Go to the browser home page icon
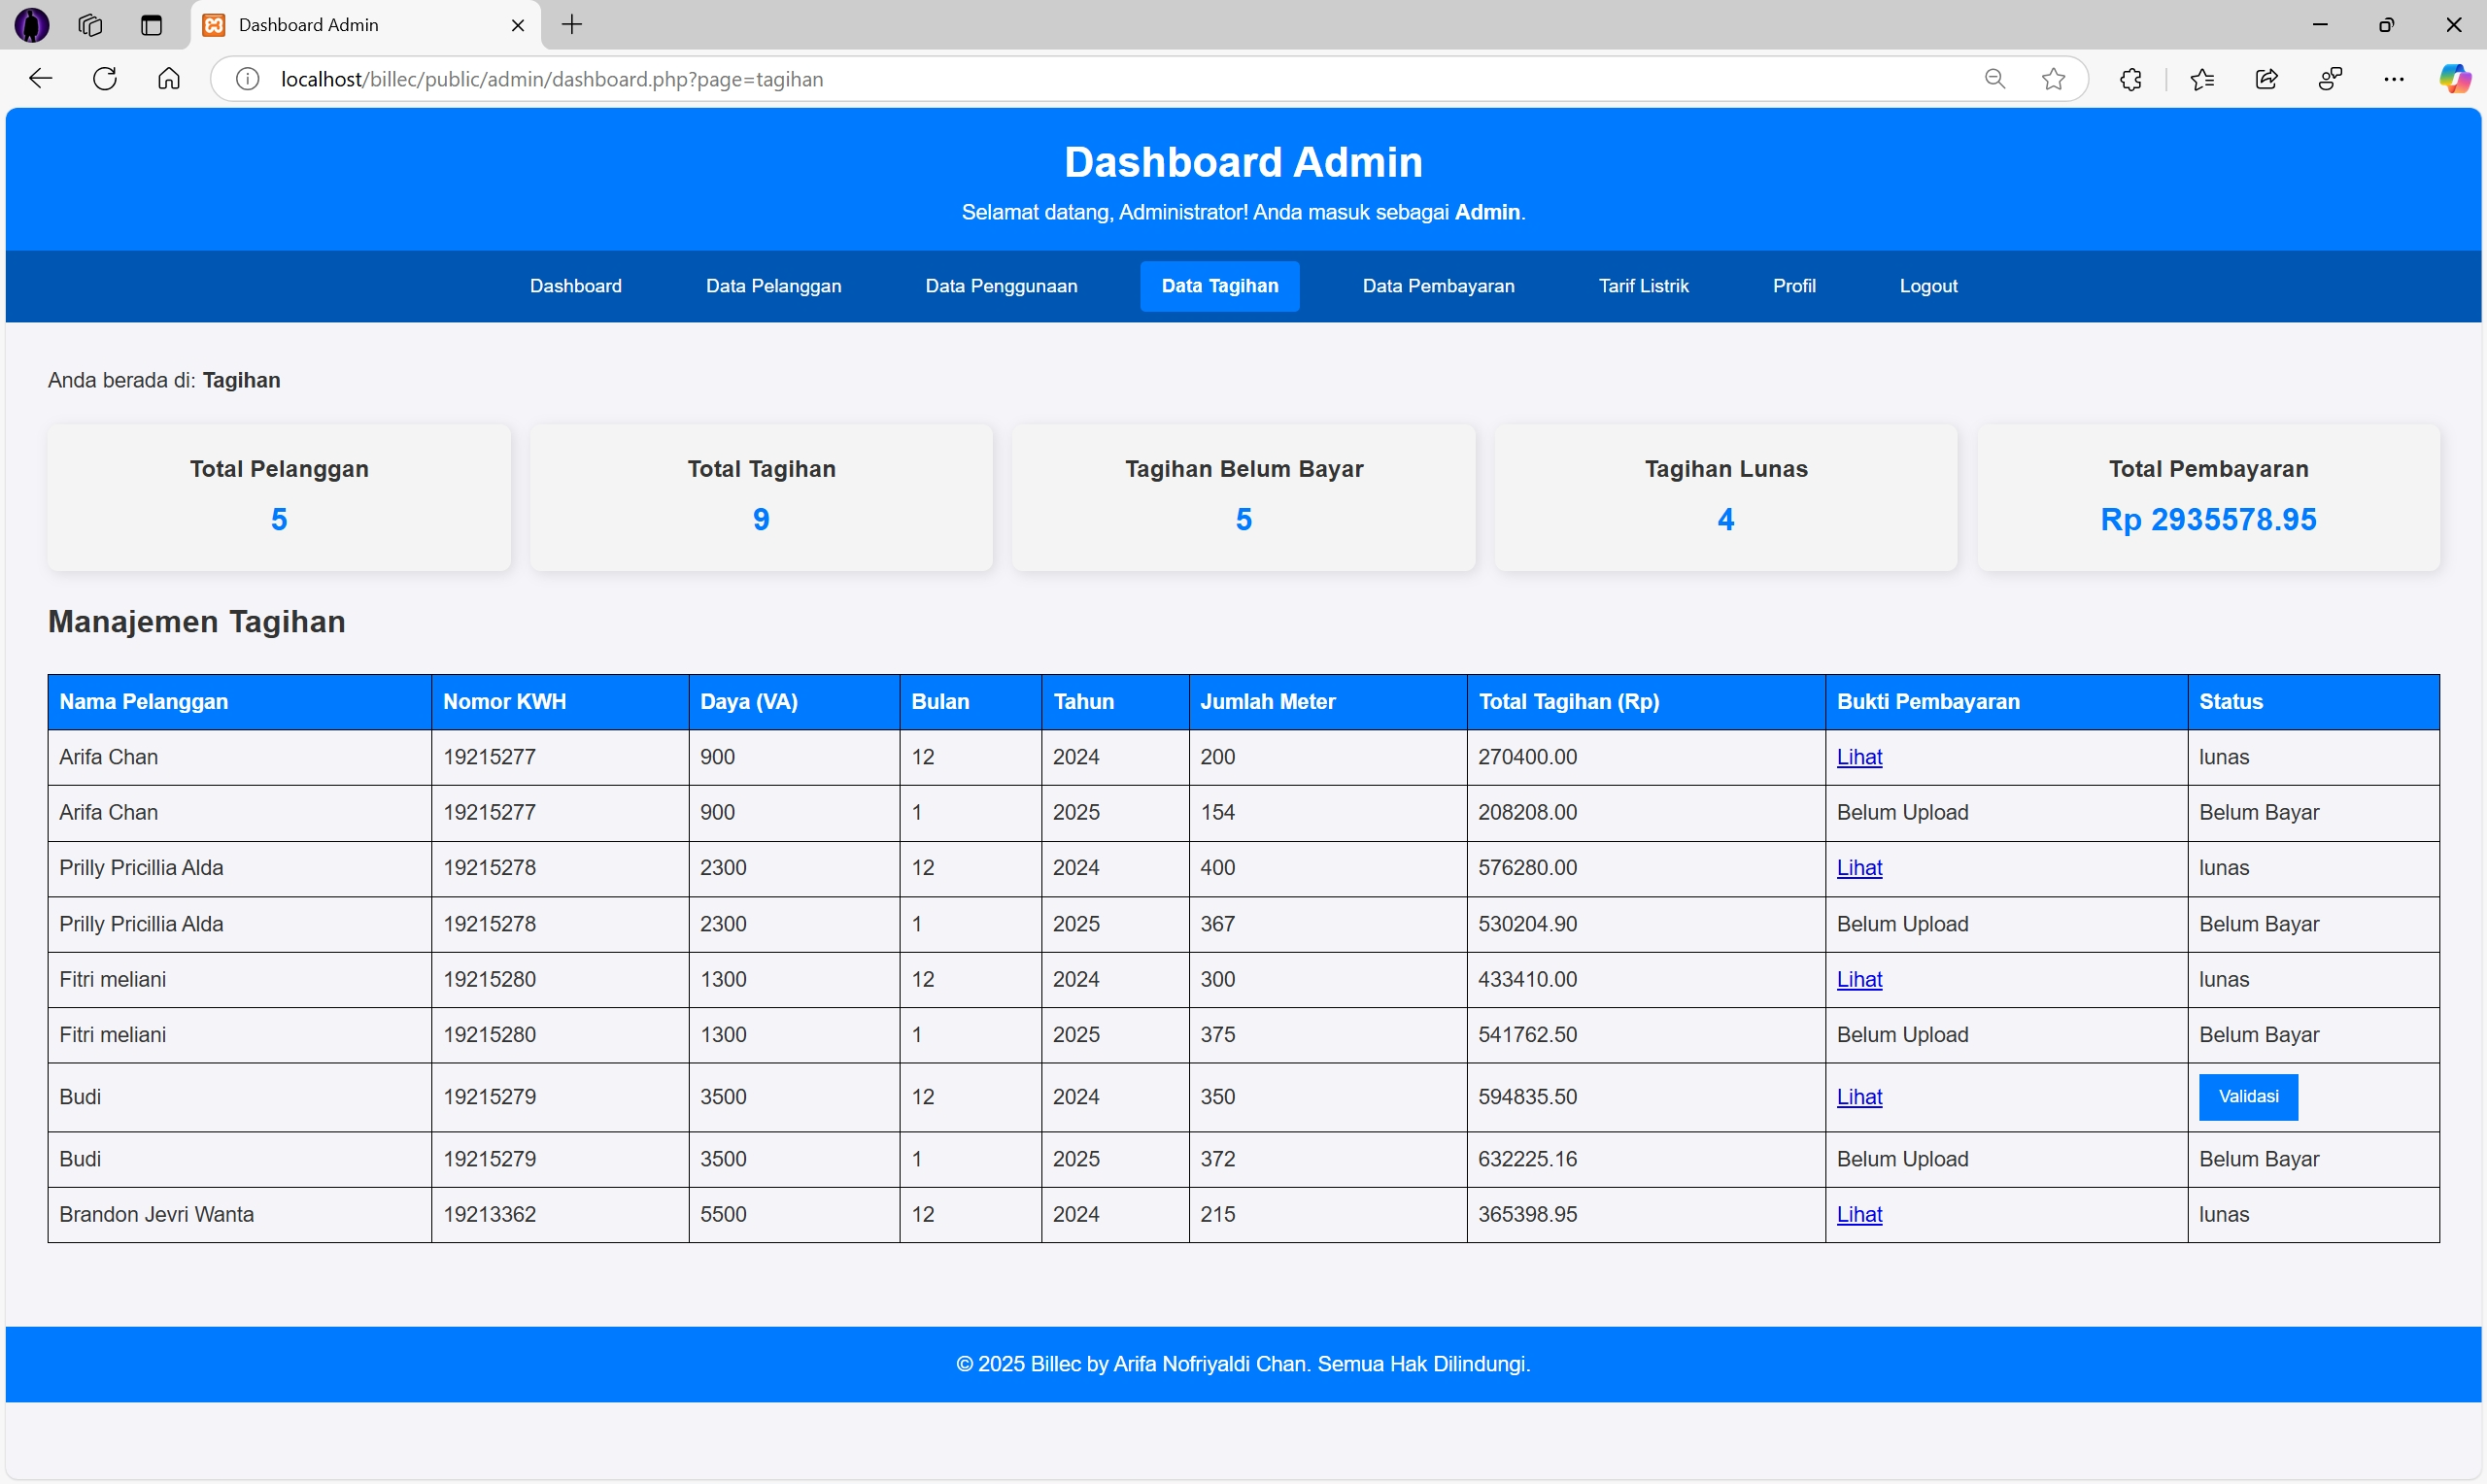 click(169, 79)
